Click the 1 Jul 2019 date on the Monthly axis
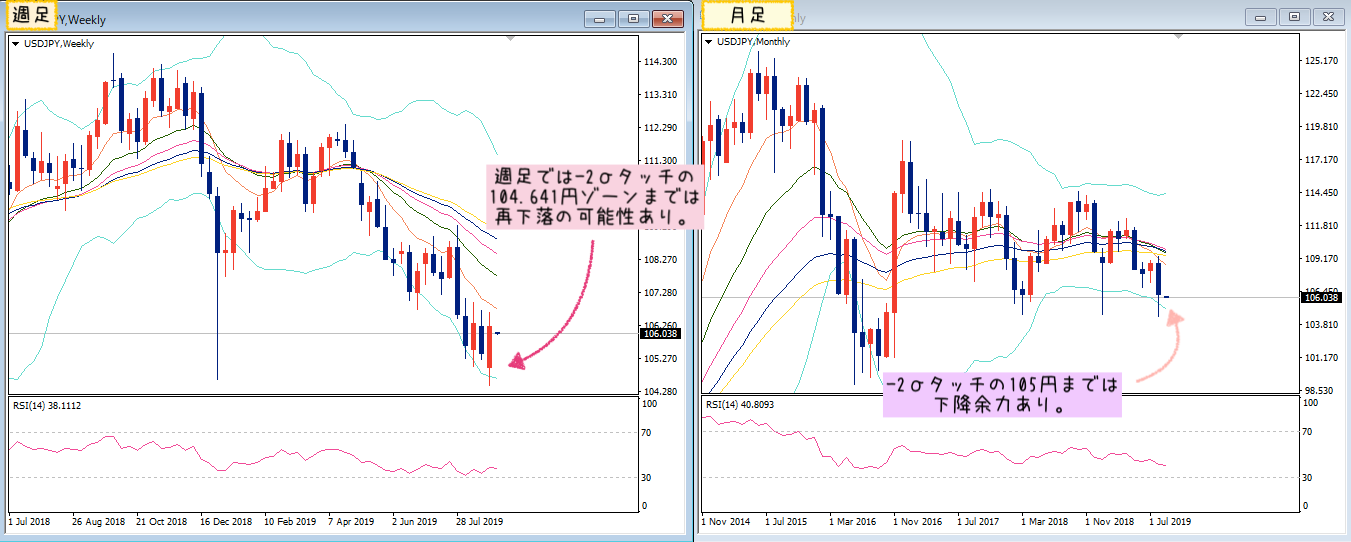 point(1171,522)
